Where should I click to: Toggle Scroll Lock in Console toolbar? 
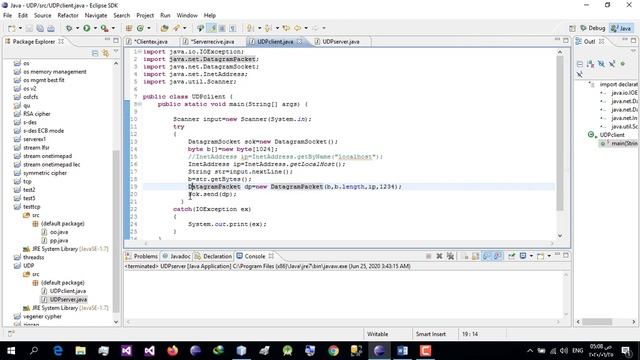pos(476,256)
